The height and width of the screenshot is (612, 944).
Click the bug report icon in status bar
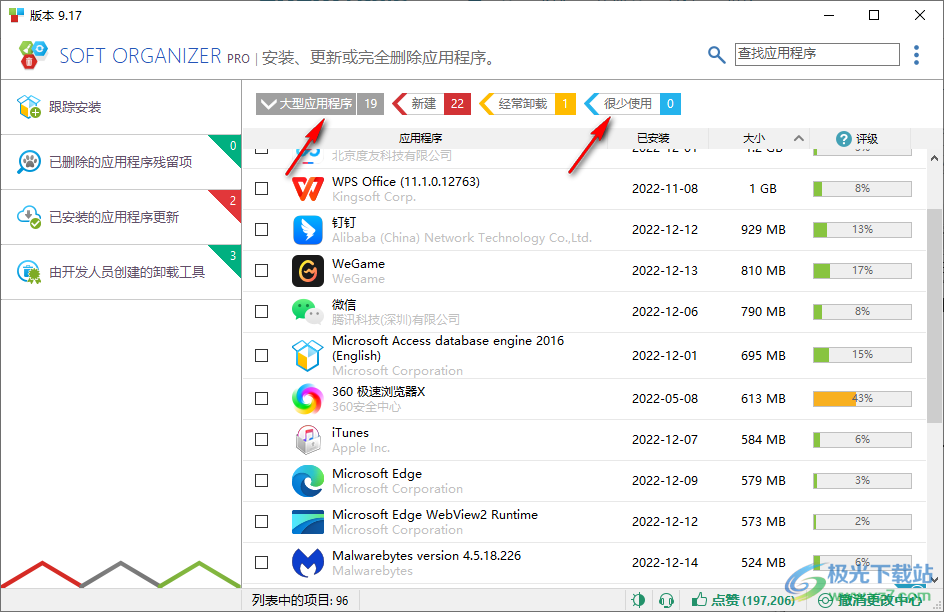(638, 599)
